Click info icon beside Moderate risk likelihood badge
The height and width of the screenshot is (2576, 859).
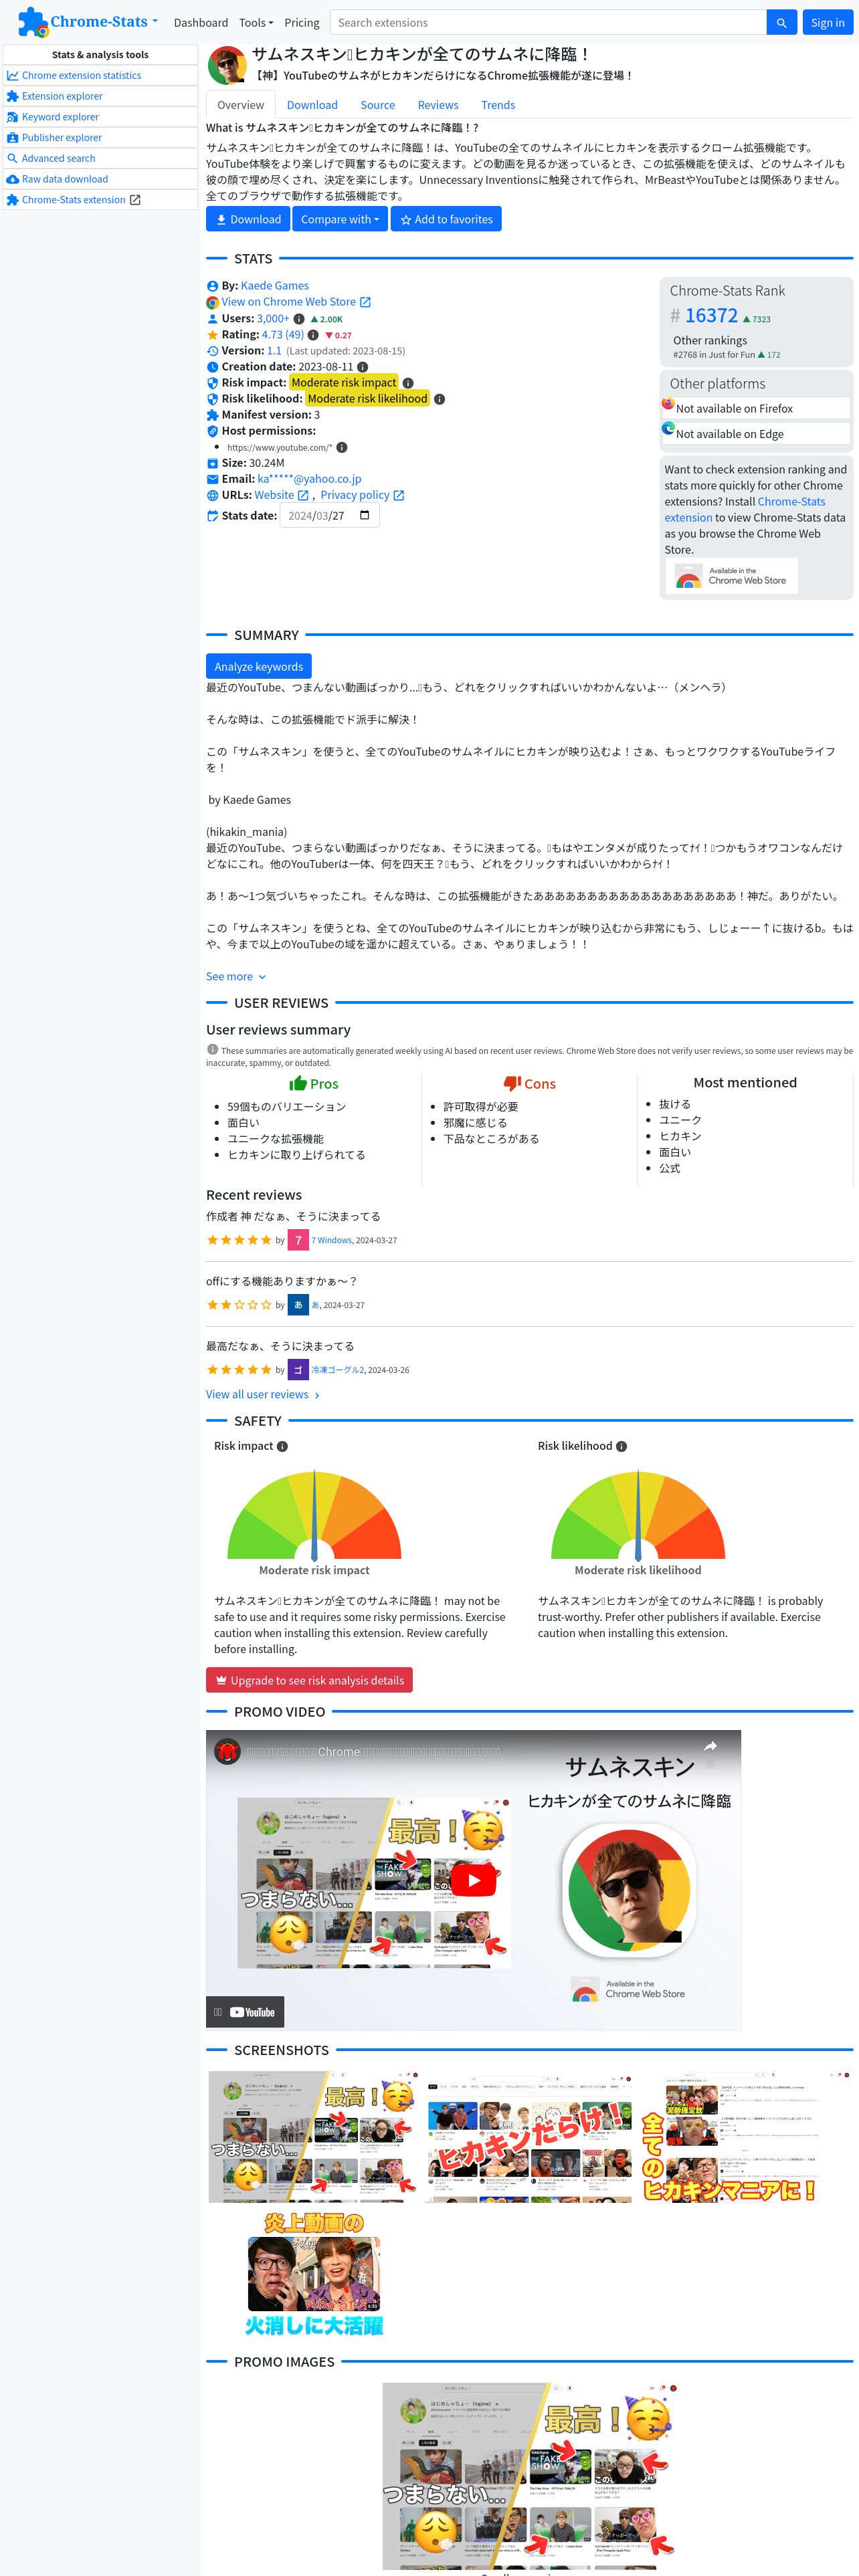pos(439,399)
